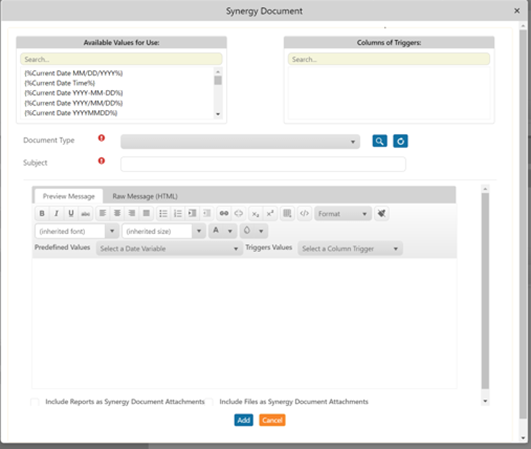Click the Subject input field

pos(263,164)
